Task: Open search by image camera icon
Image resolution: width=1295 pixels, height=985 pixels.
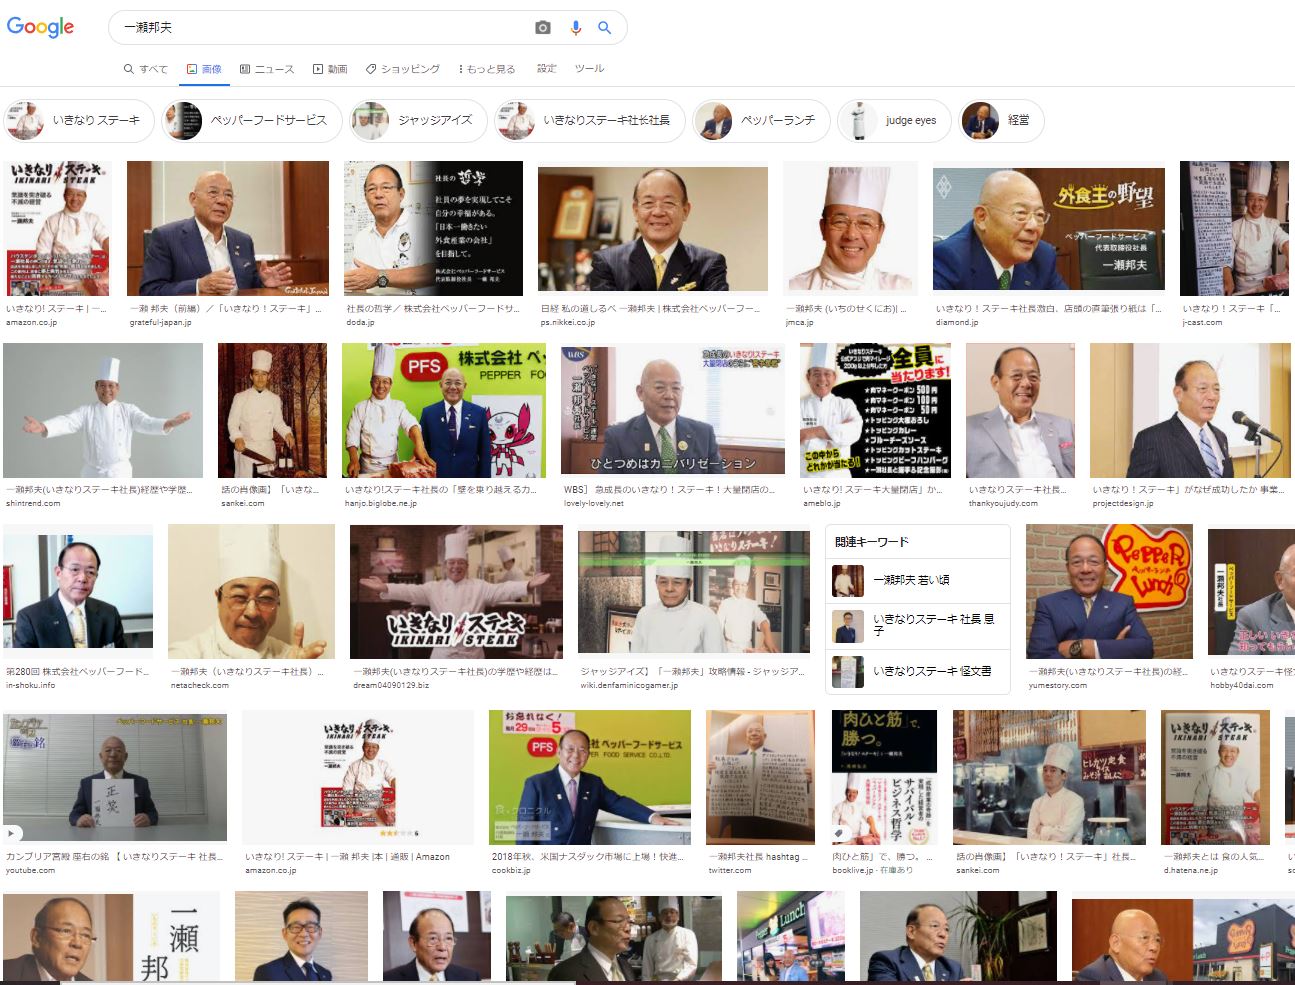Action: point(543,28)
